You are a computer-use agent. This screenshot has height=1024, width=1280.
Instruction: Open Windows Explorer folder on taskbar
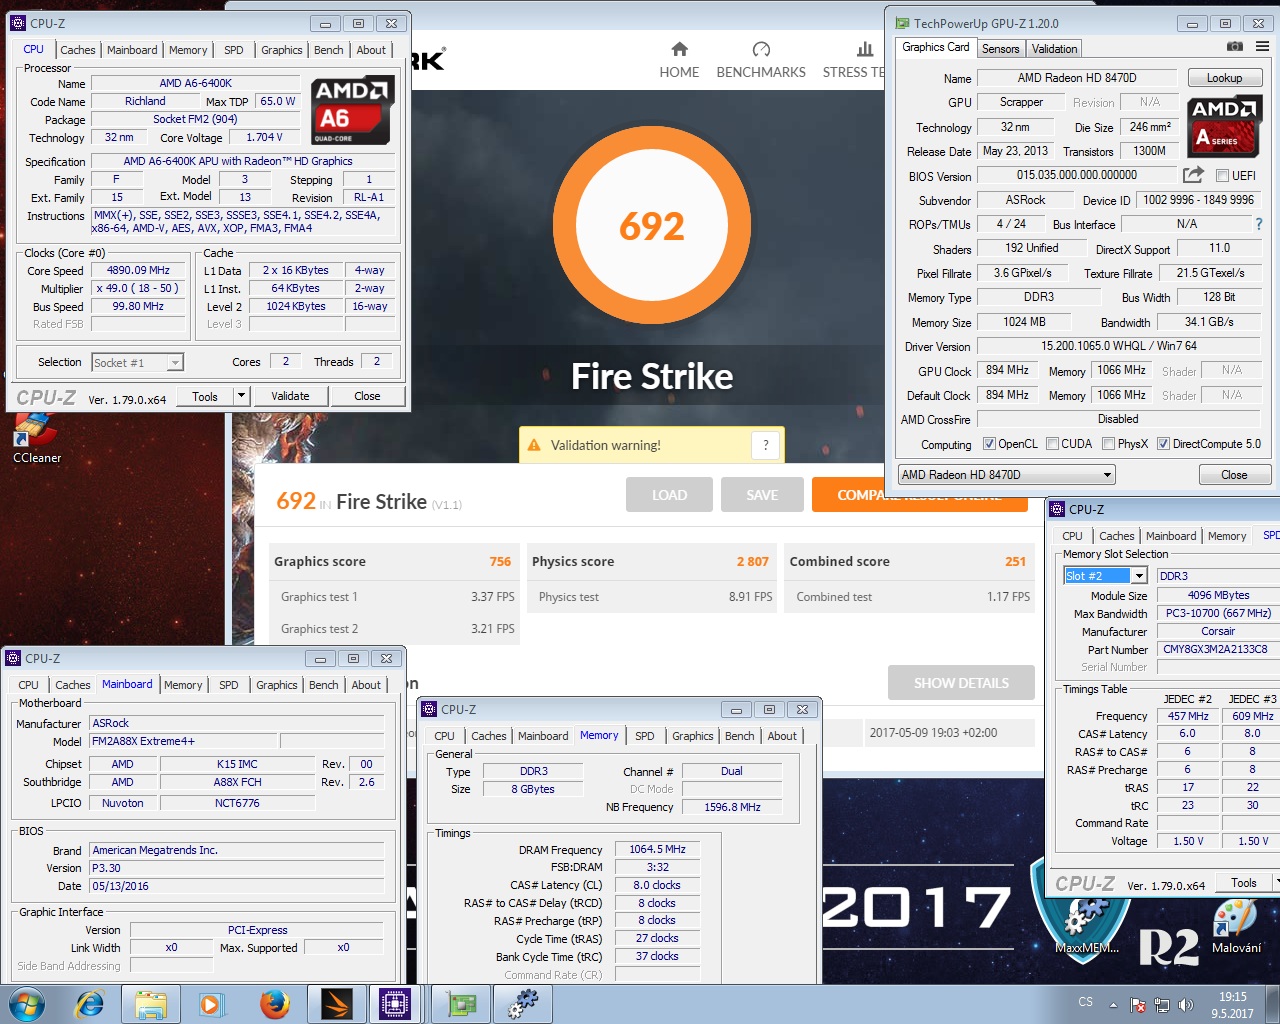[x=151, y=1003]
